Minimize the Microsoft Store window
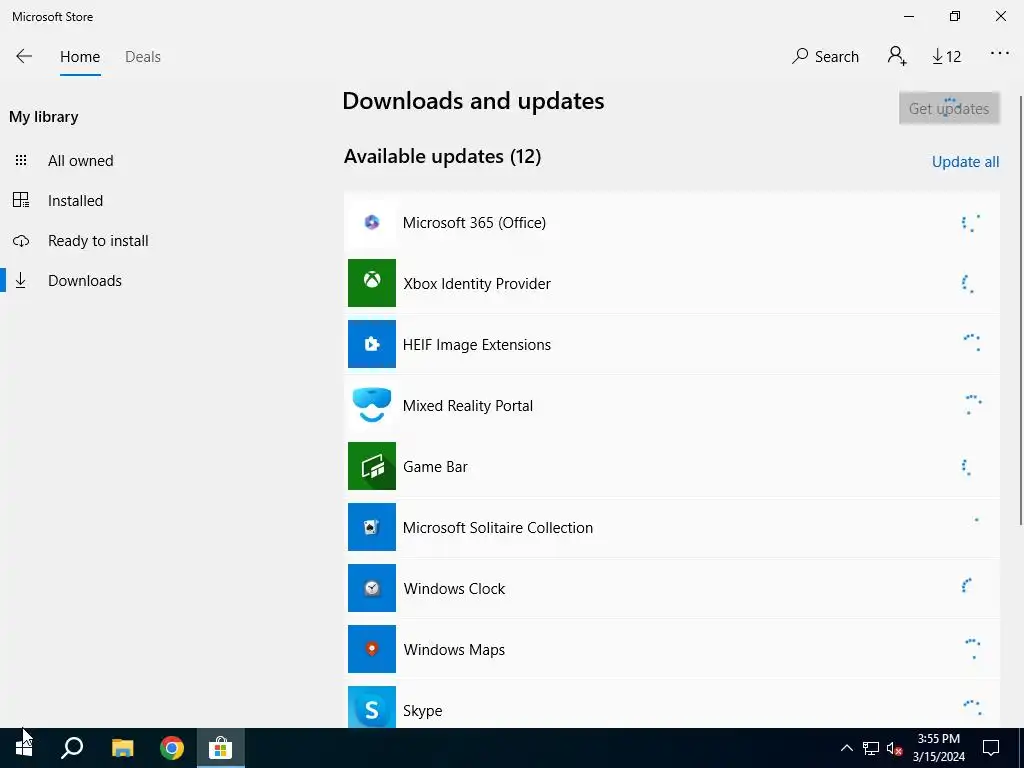1024x768 pixels. pyautogui.click(x=909, y=16)
